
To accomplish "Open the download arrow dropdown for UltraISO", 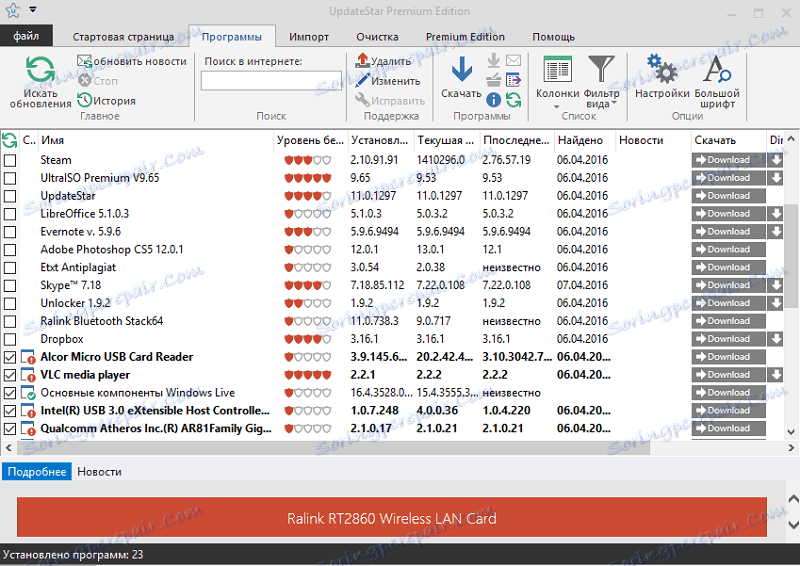I will pyautogui.click(x=776, y=178).
